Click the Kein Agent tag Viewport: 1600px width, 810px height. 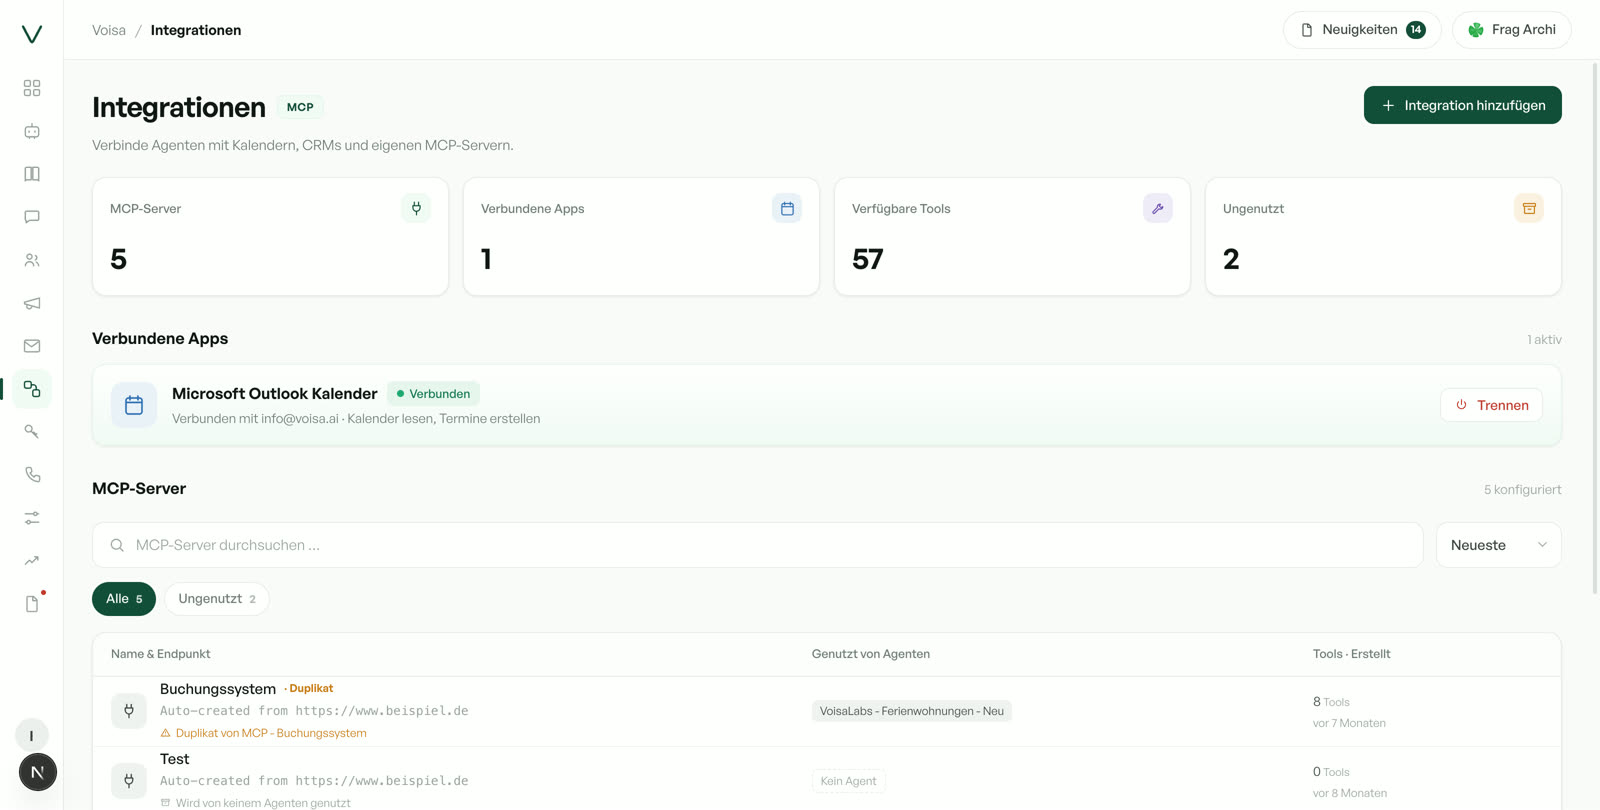[848, 781]
